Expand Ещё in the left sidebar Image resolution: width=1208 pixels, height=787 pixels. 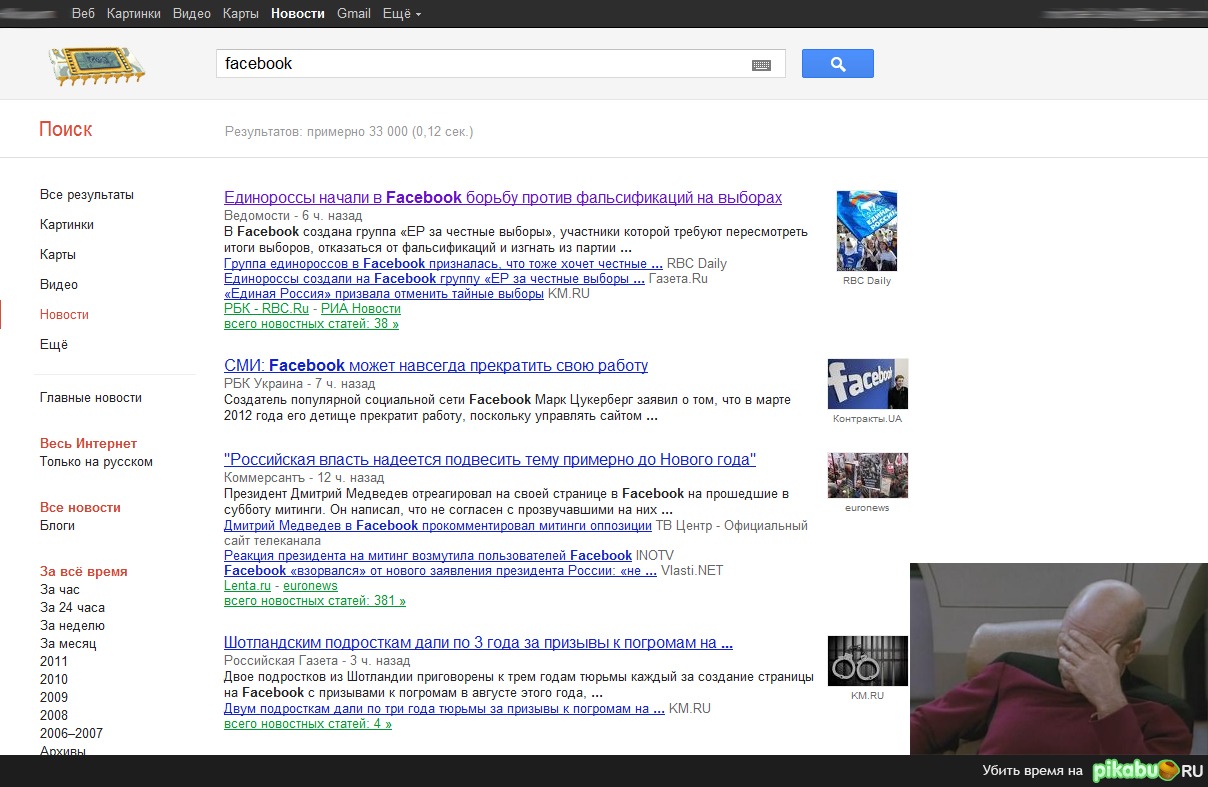(x=54, y=345)
